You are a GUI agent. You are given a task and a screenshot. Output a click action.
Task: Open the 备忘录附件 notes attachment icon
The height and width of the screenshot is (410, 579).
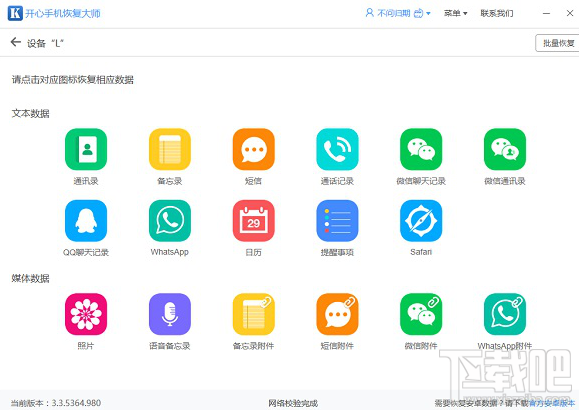click(254, 314)
